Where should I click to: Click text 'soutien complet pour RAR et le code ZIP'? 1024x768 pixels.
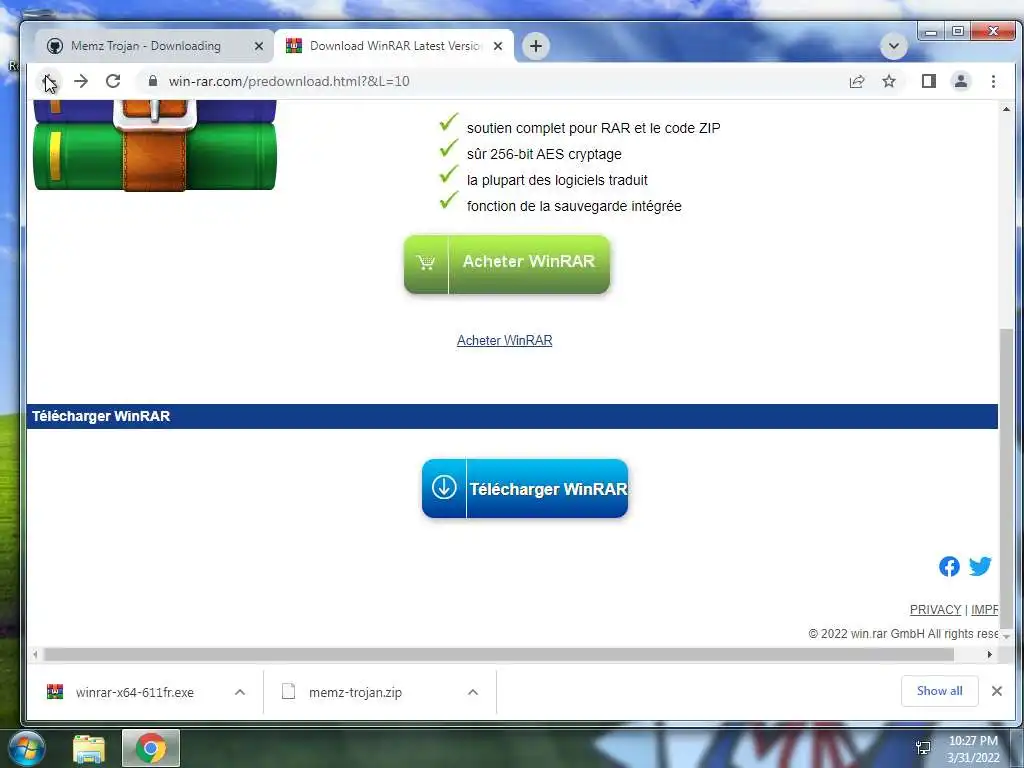pyautogui.click(x=593, y=128)
